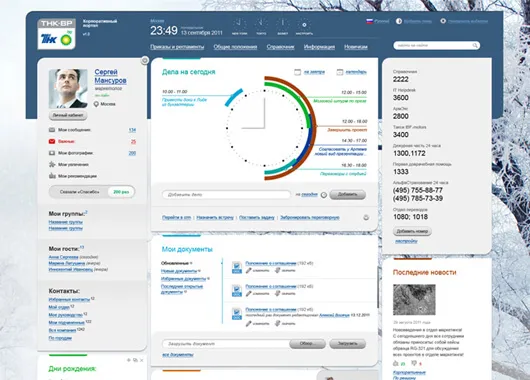Click the blue 10.00-11.00 arc on the clock

[x=234, y=97]
